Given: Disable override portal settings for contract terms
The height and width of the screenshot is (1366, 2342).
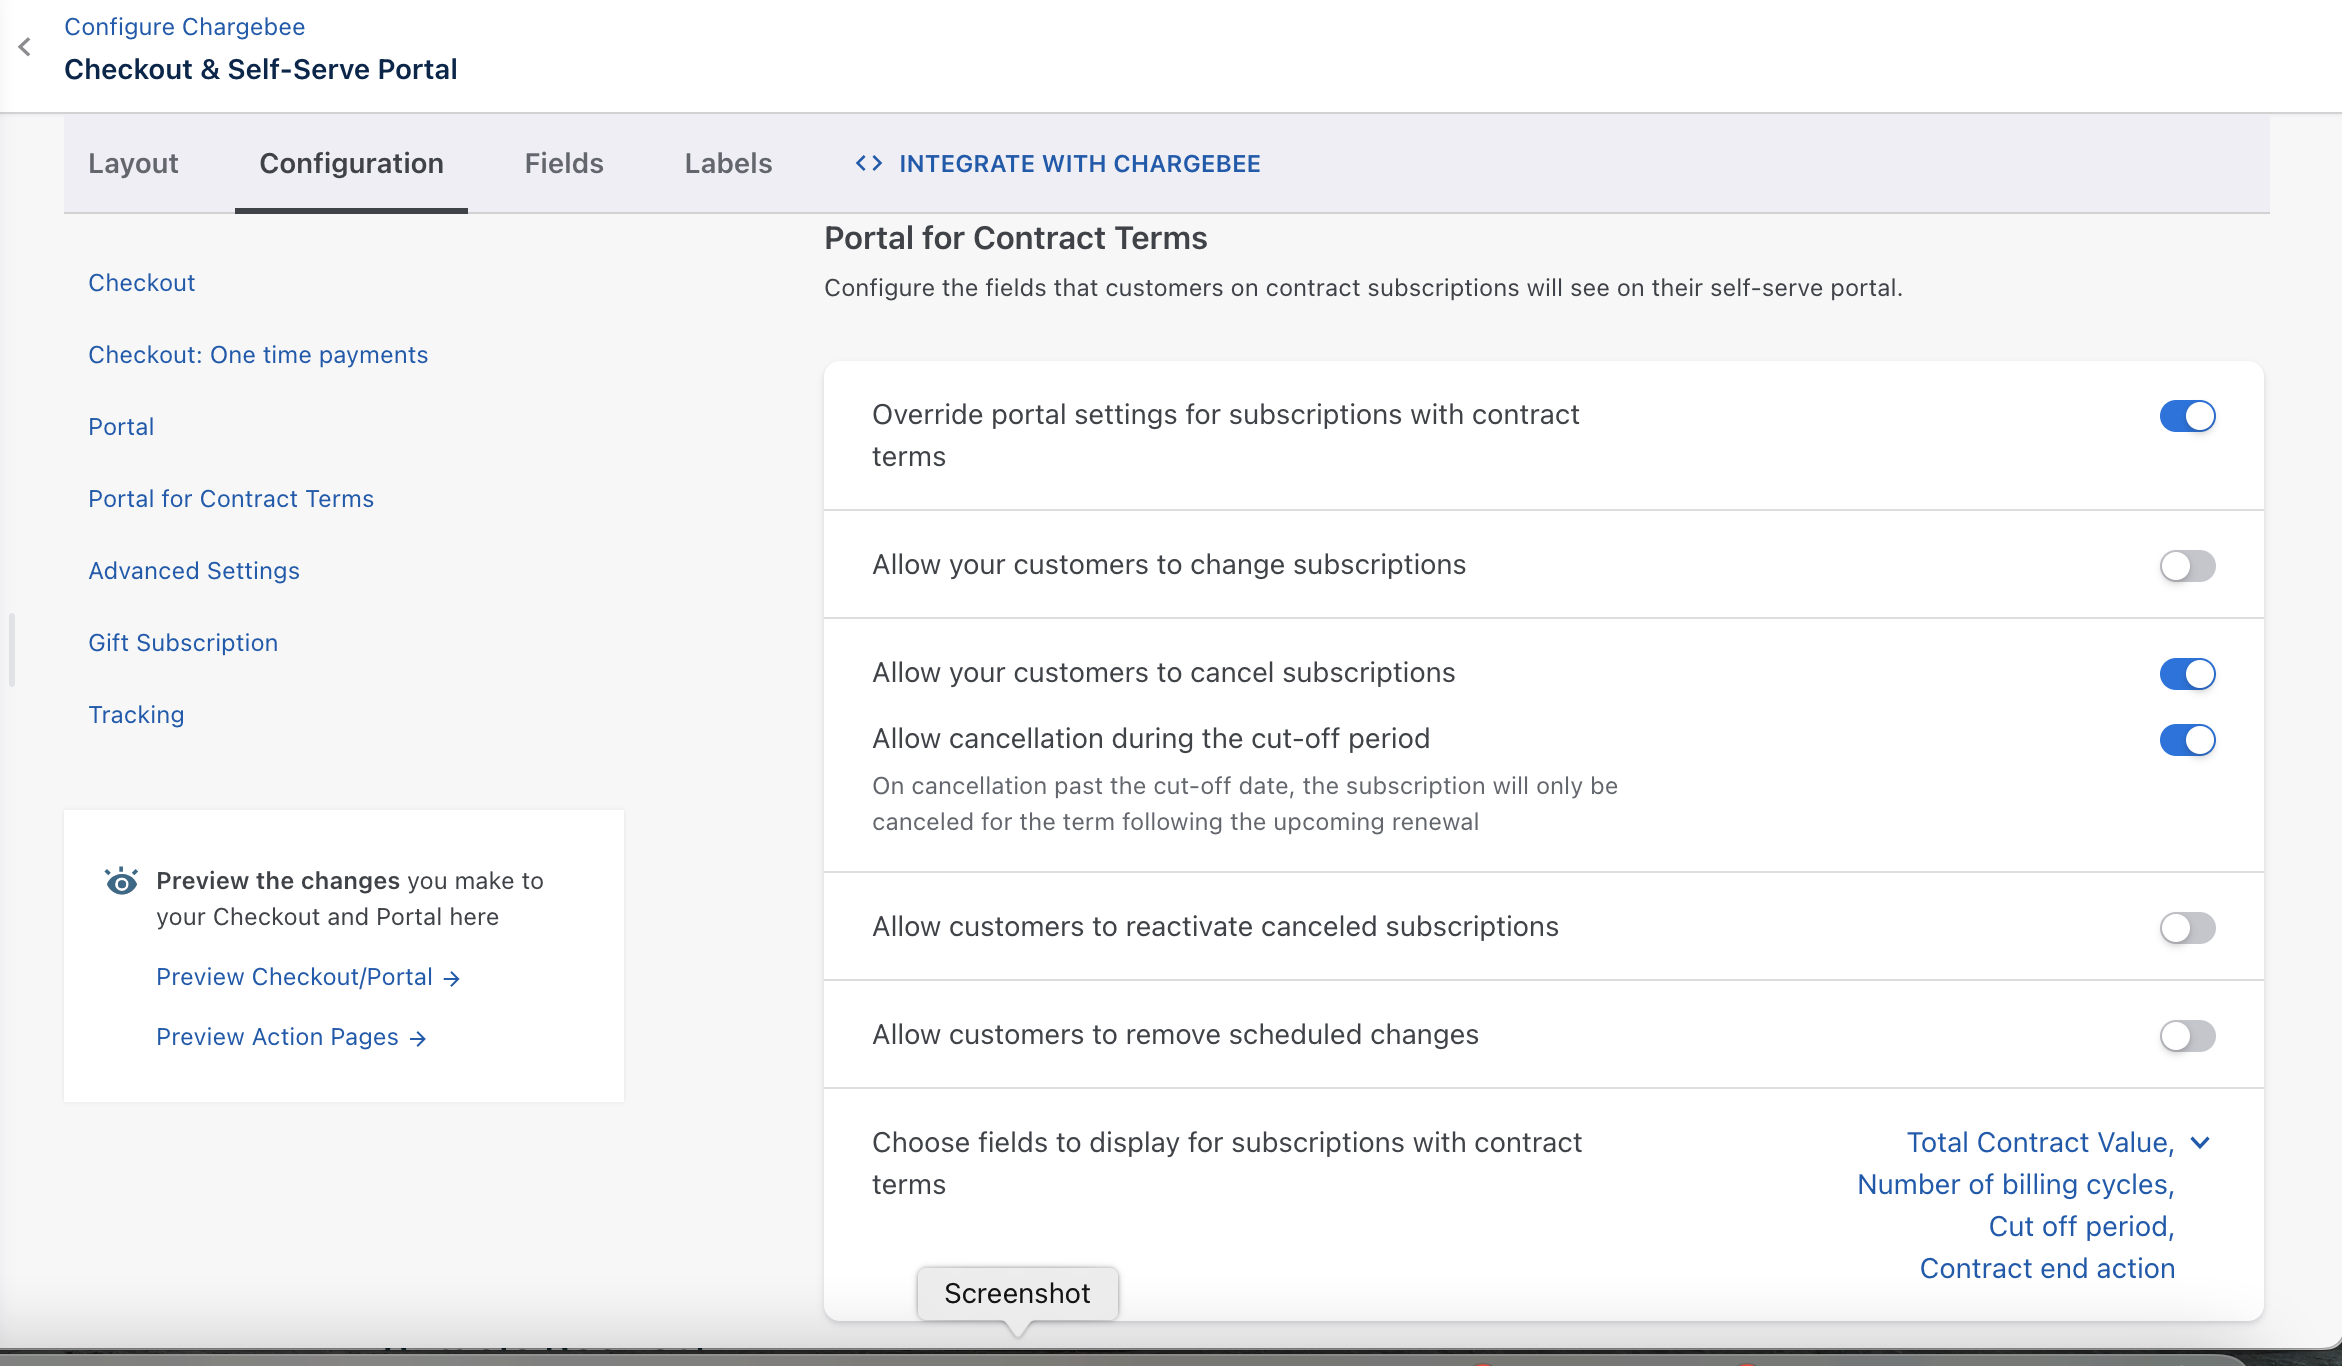Looking at the screenshot, I should (2187, 416).
